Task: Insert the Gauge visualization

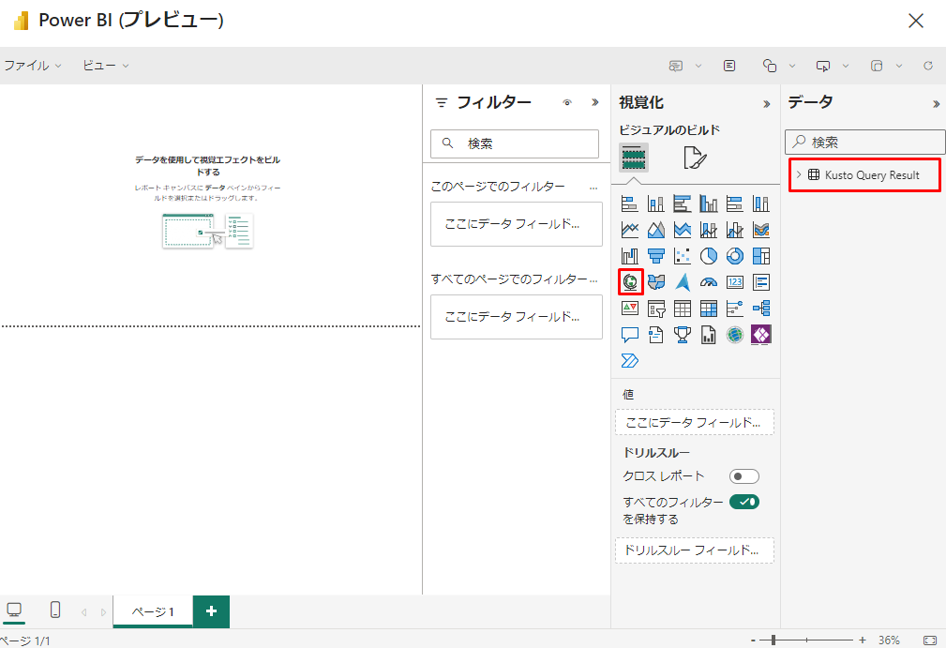Action: point(708,282)
